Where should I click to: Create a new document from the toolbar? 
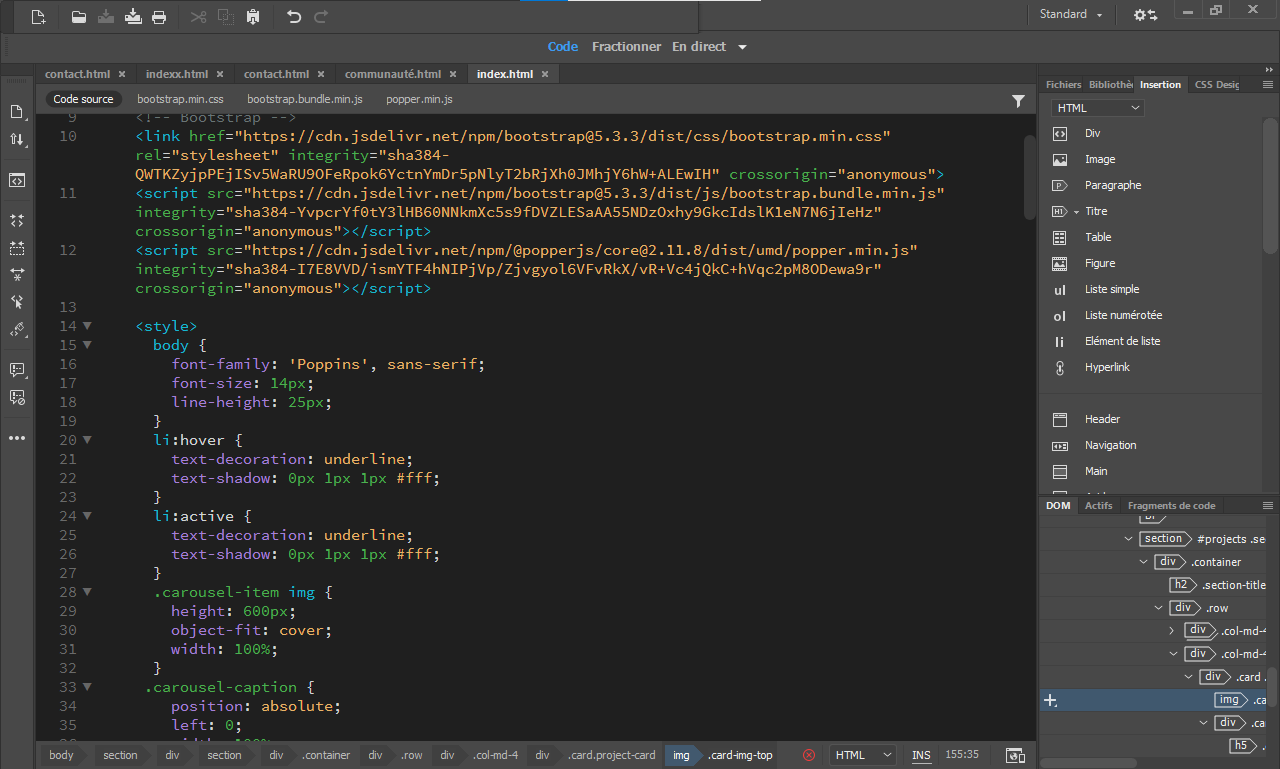38,18
